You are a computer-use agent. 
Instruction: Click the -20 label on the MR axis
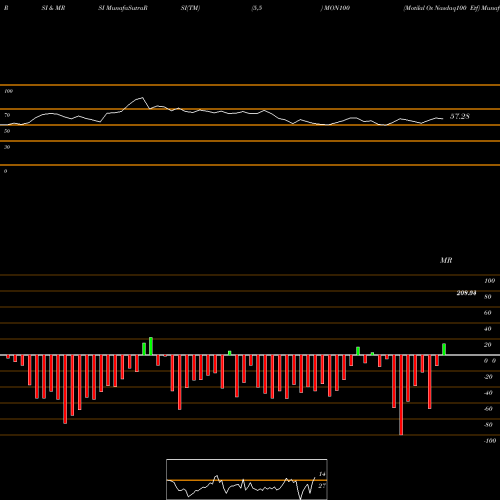488,377
